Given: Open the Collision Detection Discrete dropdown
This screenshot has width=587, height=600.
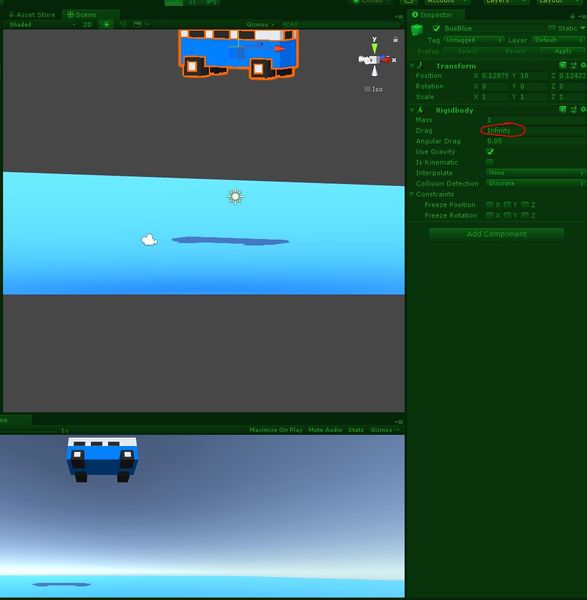Looking at the screenshot, I should coord(536,184).
